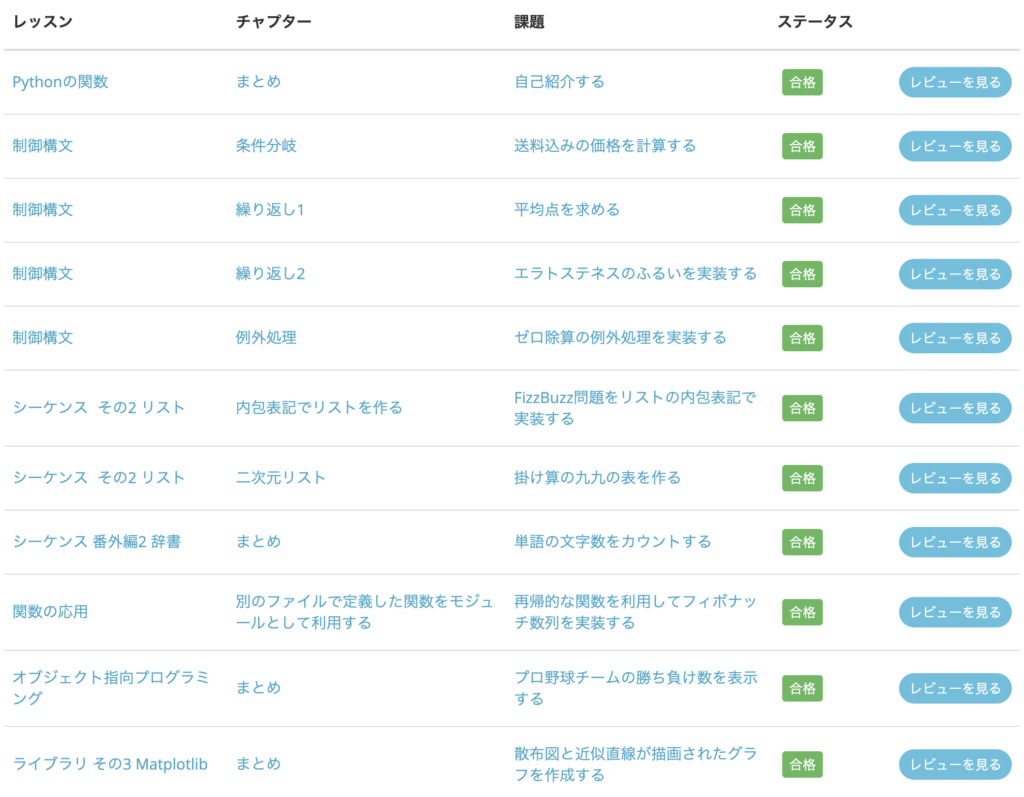
Task: Select the 二次元リスト chapter link
Action: coord(280,478)
